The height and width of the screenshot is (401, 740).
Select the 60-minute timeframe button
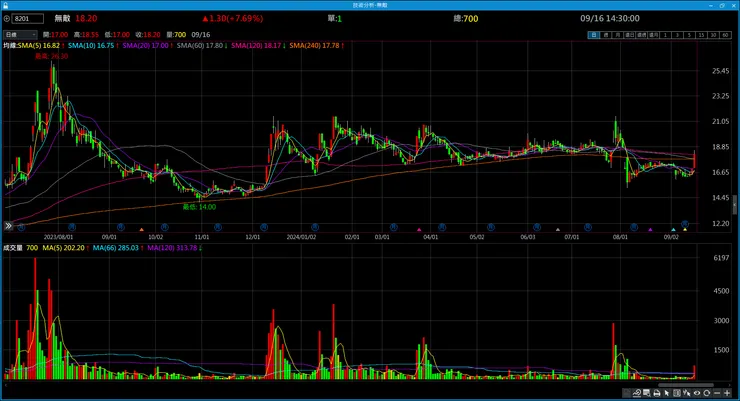click(x=726, y=35)
